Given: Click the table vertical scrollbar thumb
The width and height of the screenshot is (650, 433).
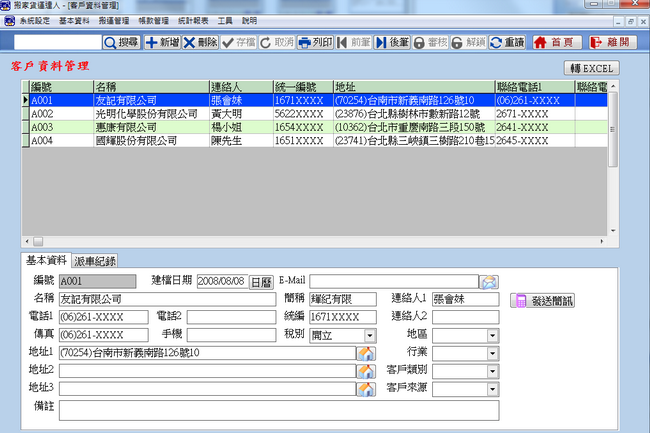Looking at the screenshot, I should click(613, 129).
